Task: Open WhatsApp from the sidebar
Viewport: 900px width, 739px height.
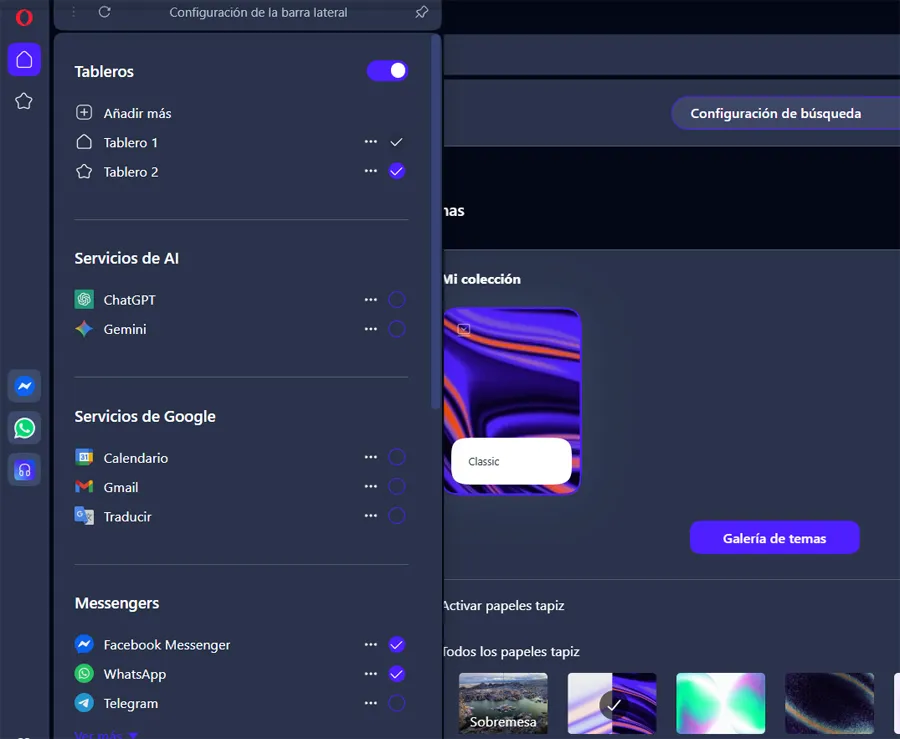Action: (x=24, y=428)
